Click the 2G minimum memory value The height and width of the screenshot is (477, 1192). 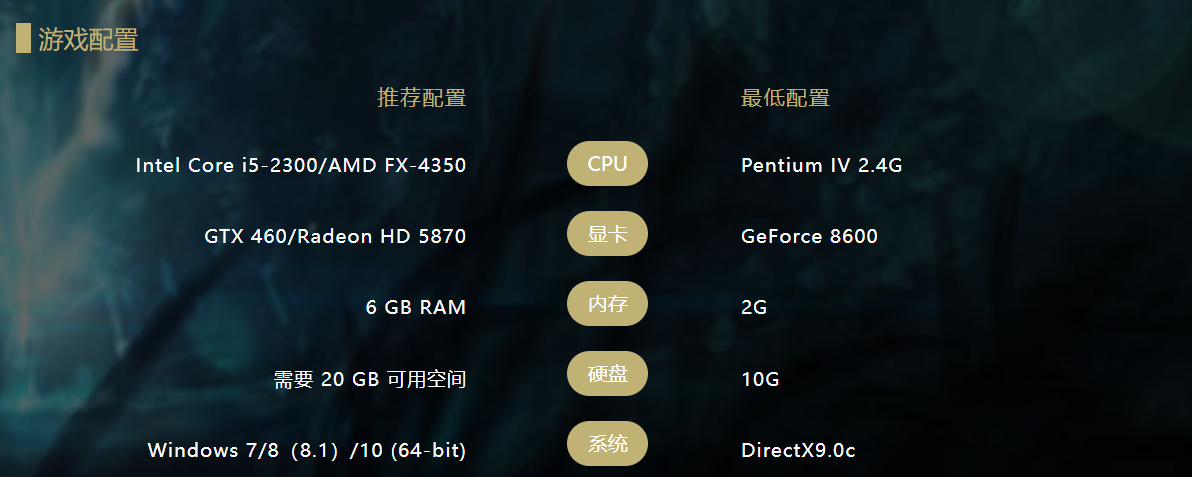(754, 308)
